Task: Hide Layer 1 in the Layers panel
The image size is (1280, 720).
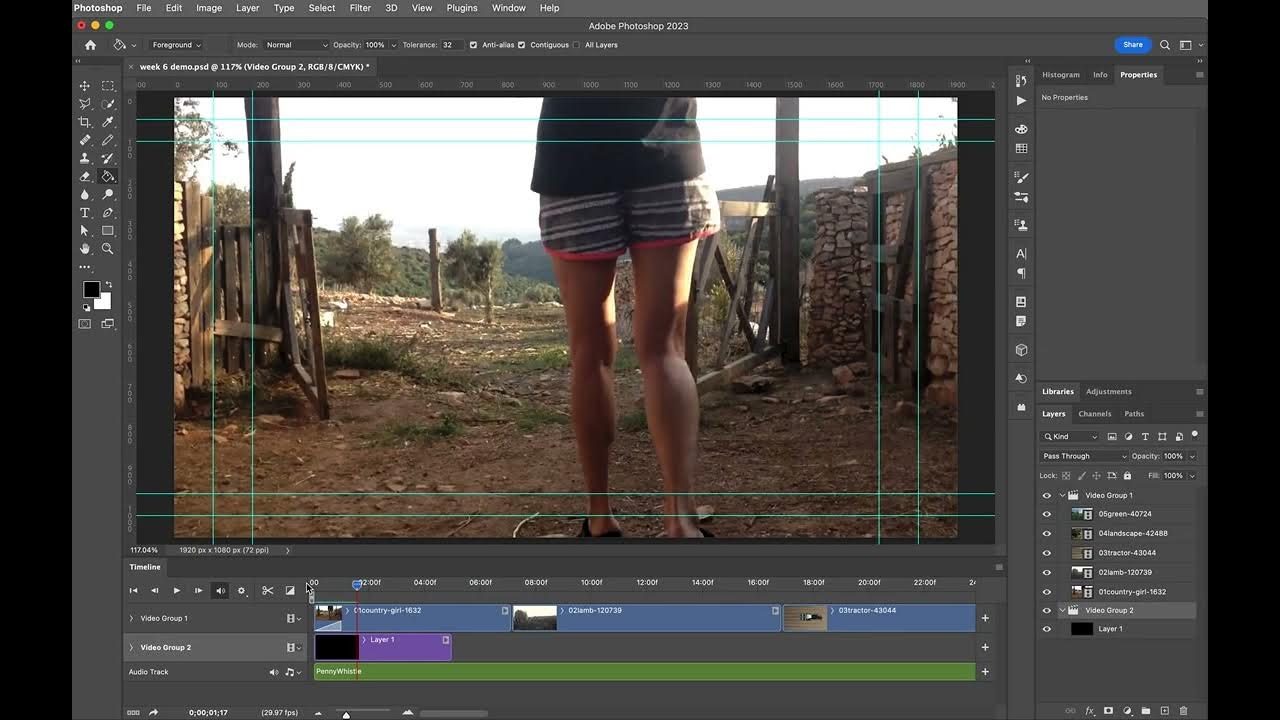Action: coord(1047,629)
